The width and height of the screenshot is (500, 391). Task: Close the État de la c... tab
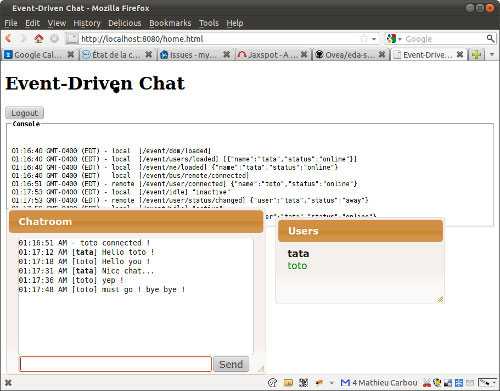point(149,54)
